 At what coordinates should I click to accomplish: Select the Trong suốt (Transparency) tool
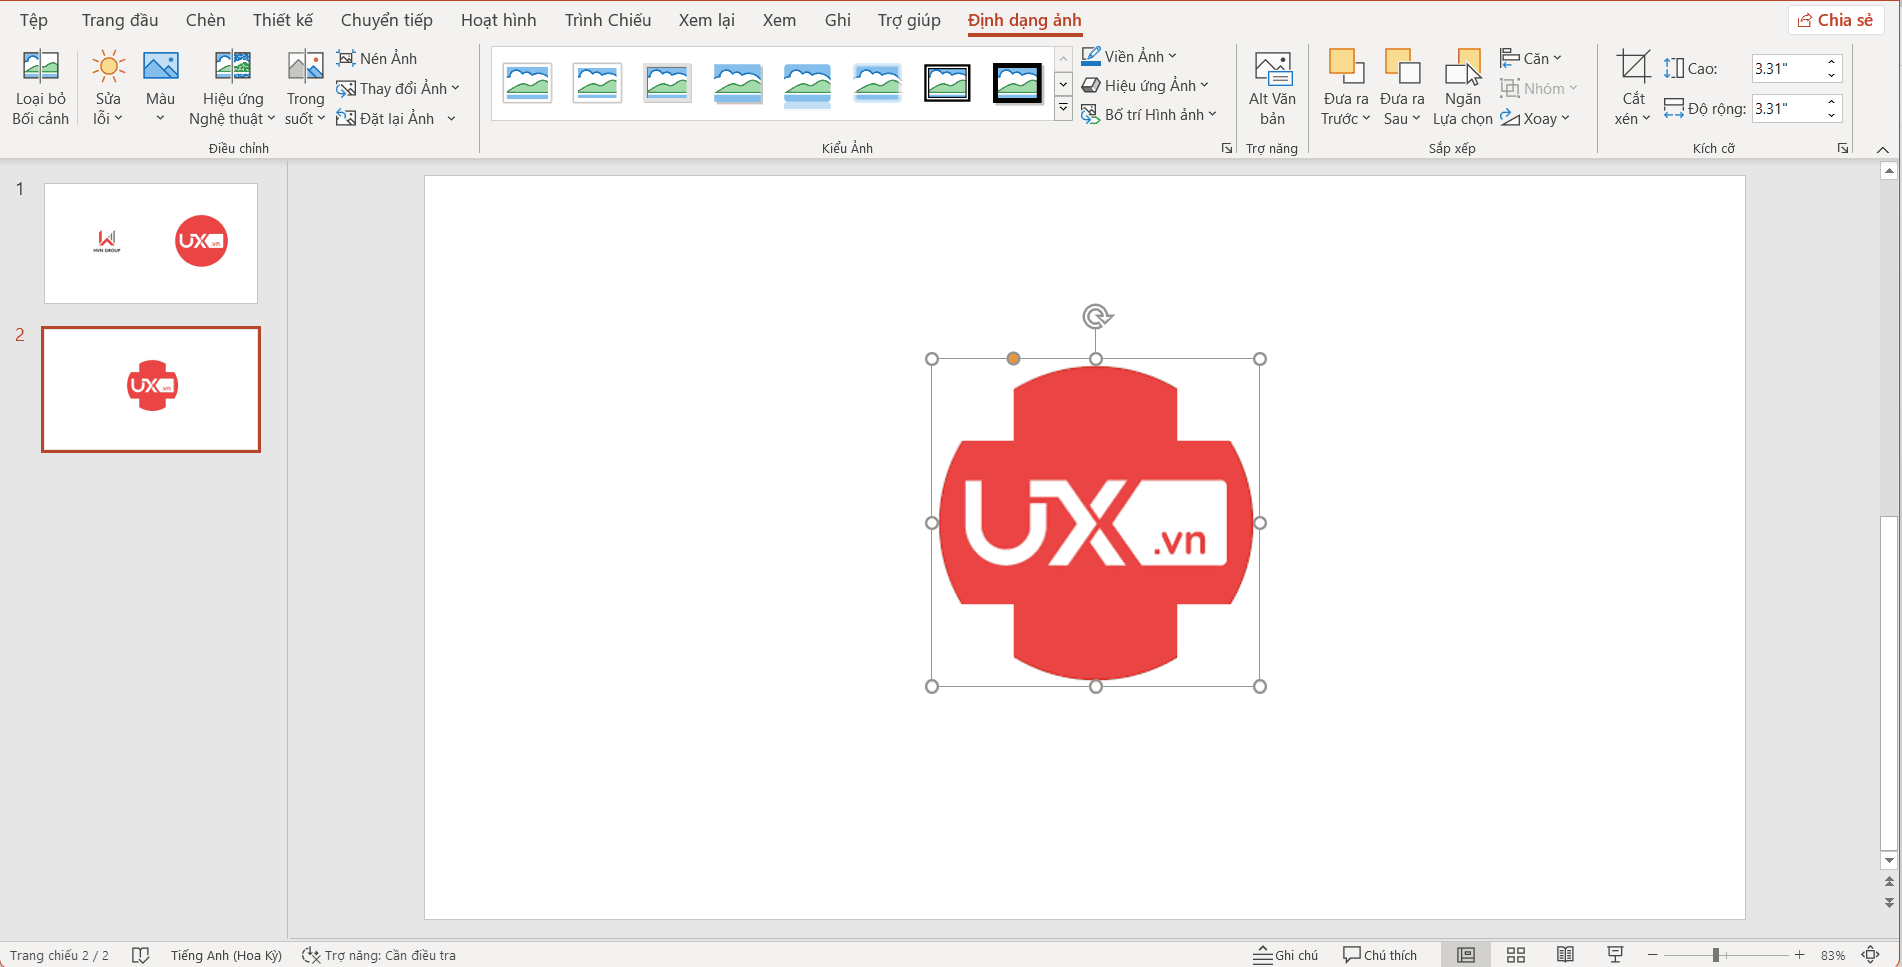(304, 86)
